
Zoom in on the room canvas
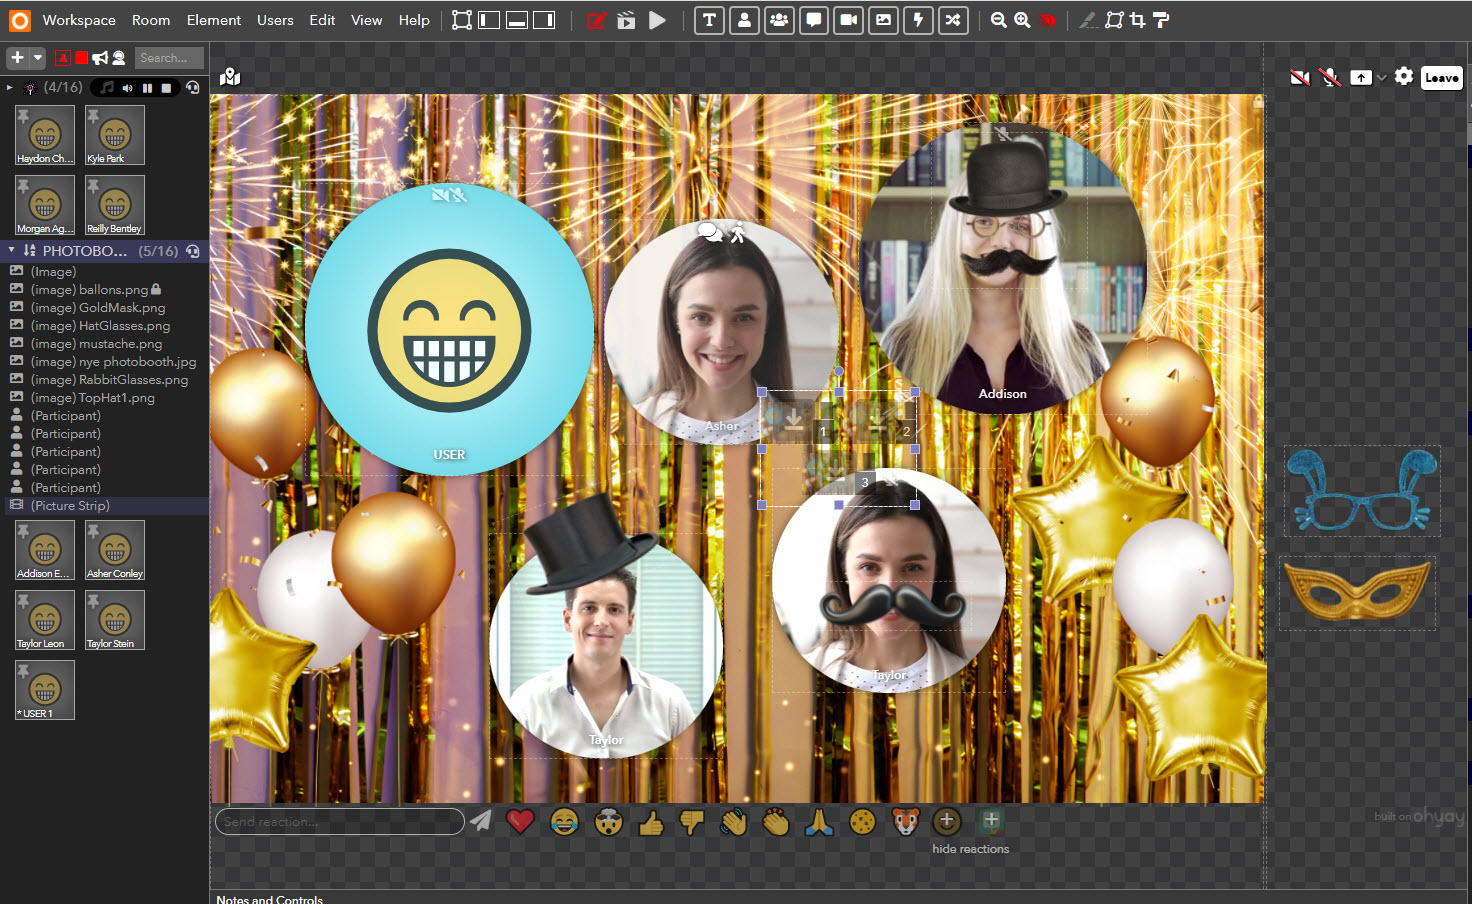(1022, 20)
